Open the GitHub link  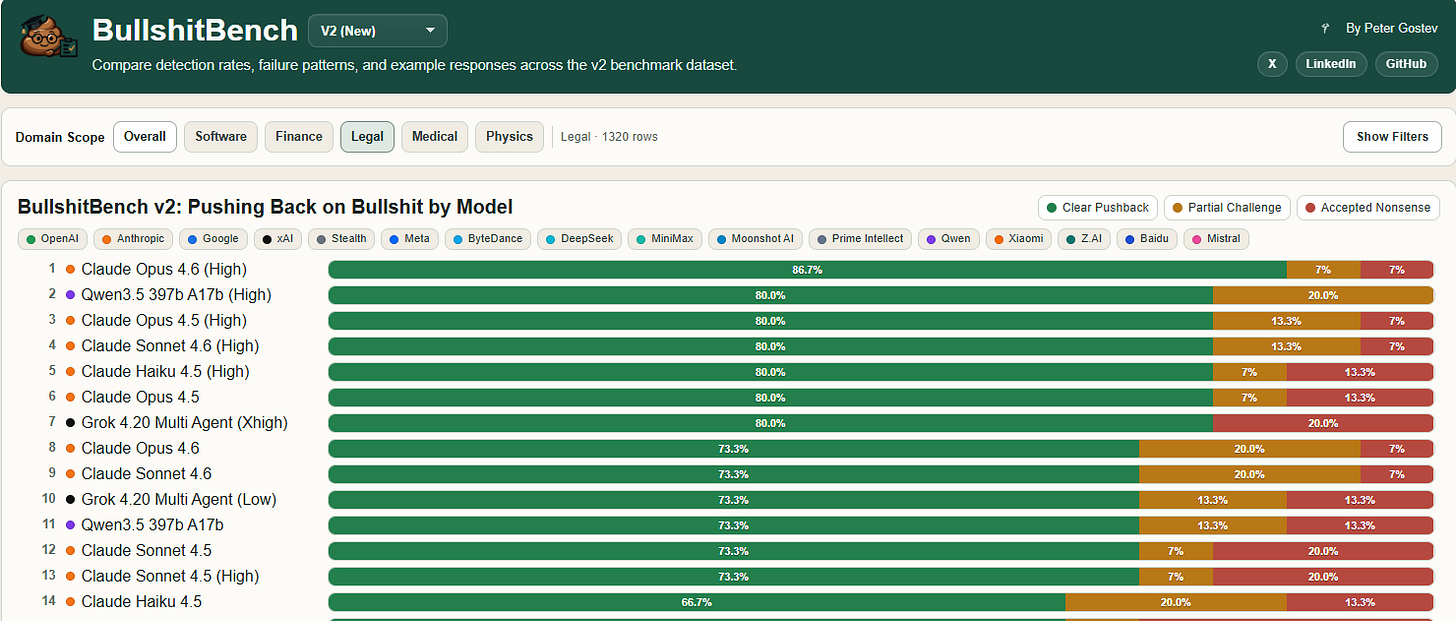coord(1407,64)
